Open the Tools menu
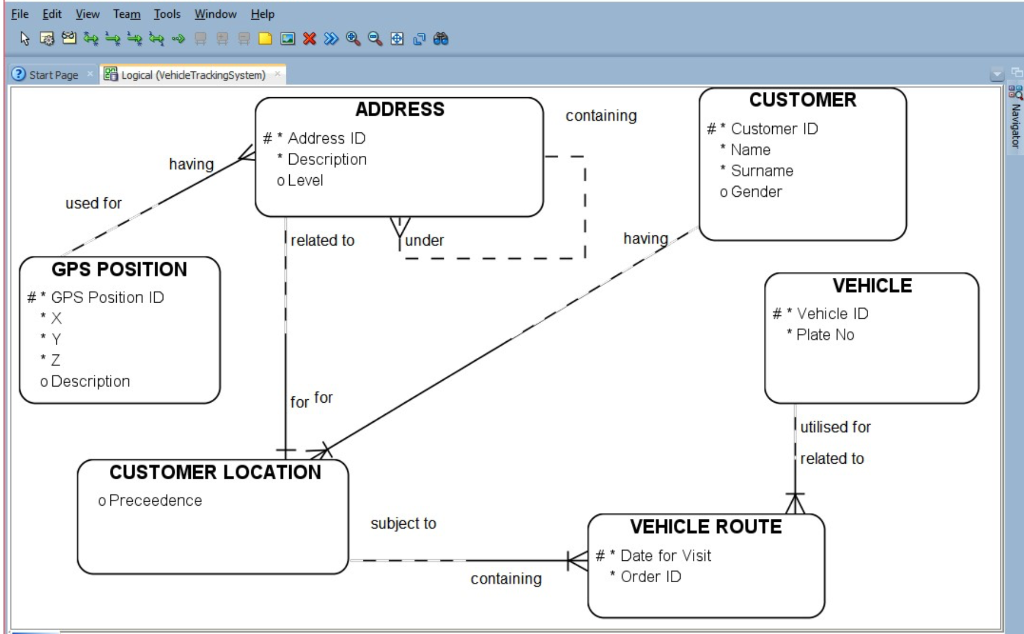 coord(166,14)
